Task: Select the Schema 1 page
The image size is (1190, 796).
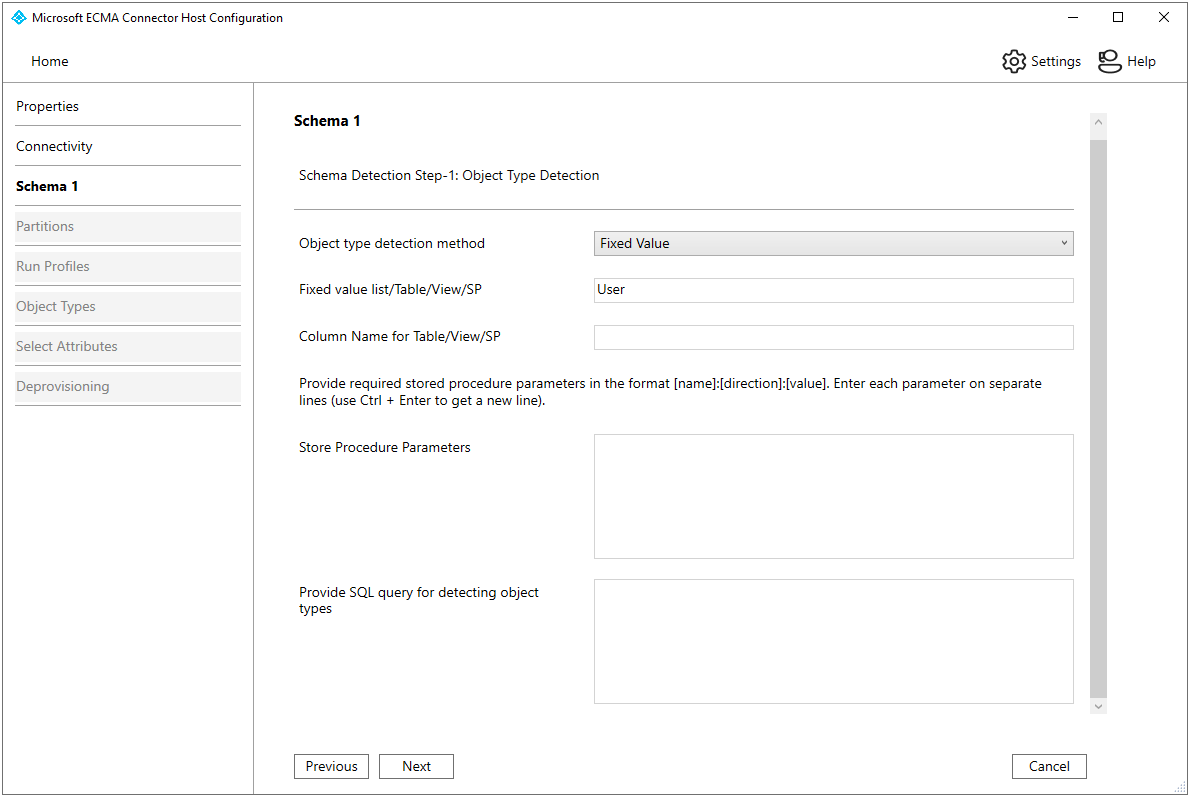Action: pyautogui.click(x=47, y=186)
